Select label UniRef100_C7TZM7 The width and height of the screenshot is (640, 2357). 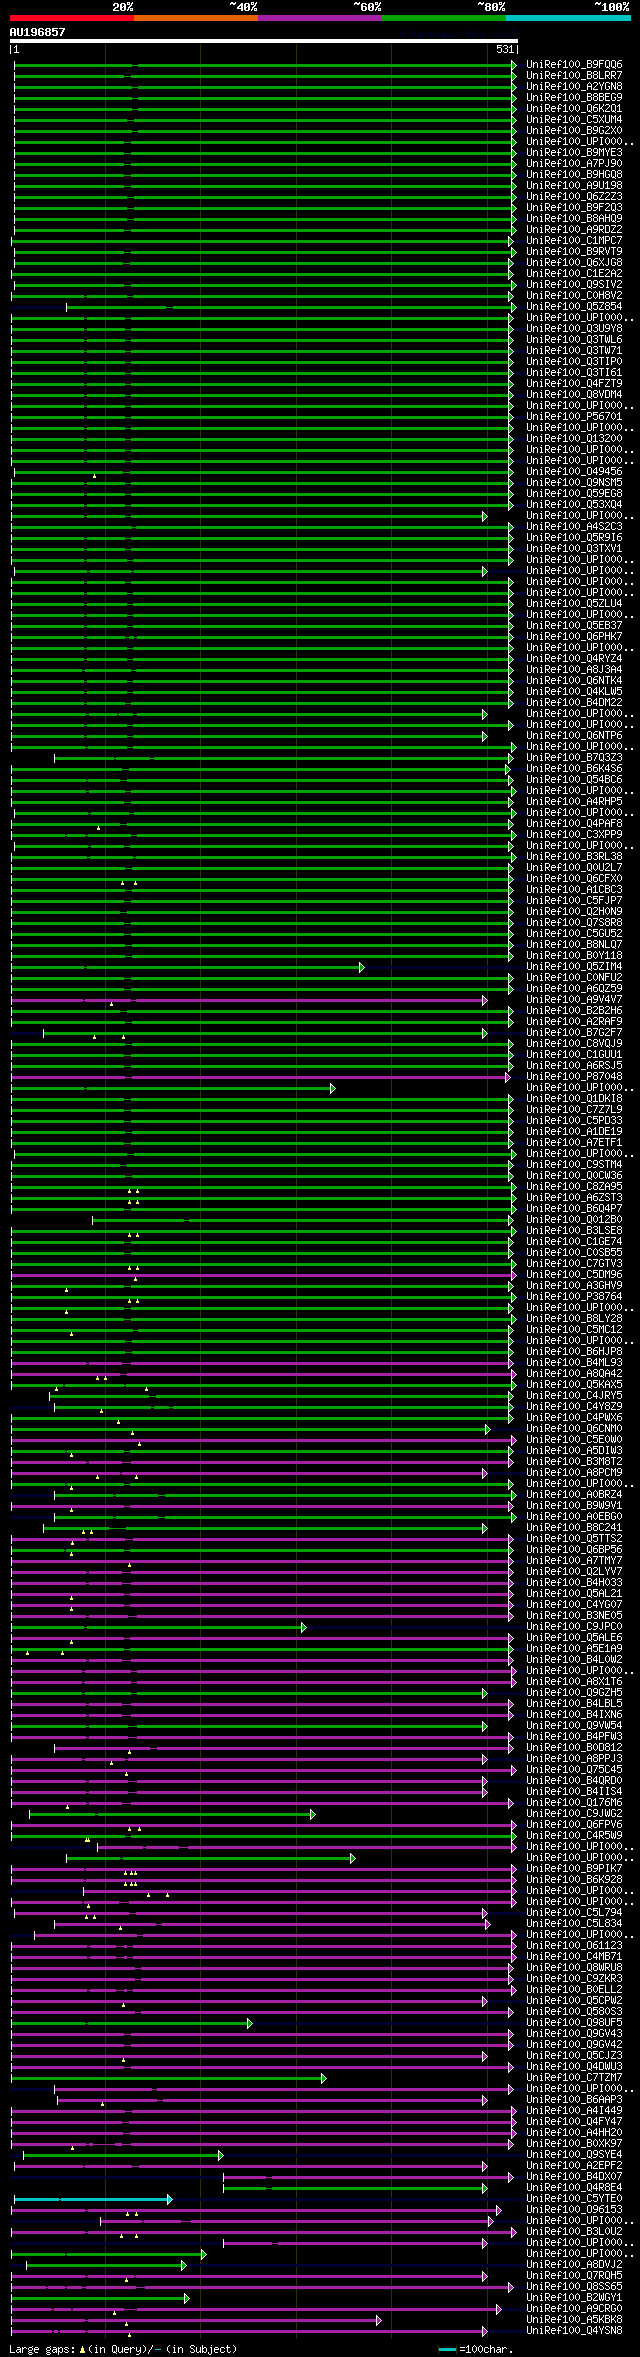574,2077
